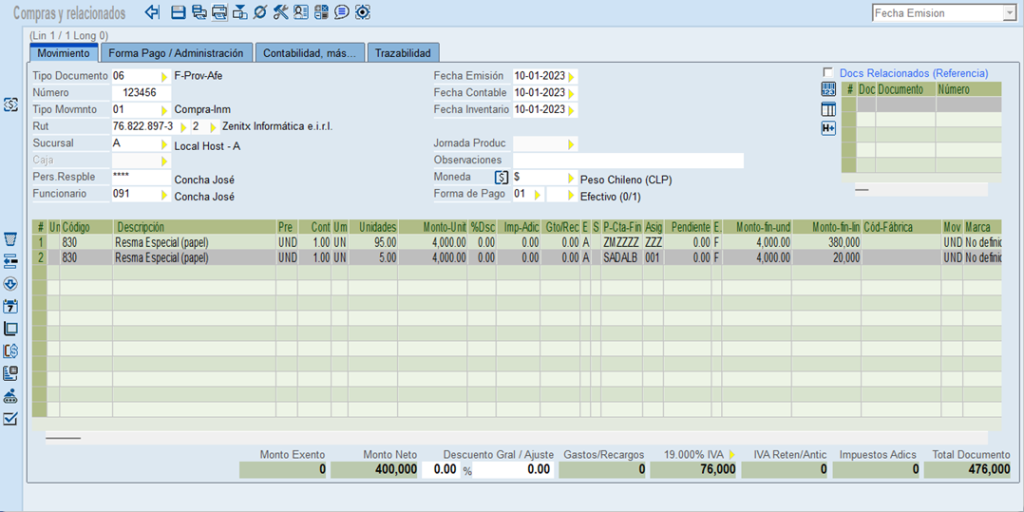
Task: Click the checkmark box sidebar icon
Action: 10,419
